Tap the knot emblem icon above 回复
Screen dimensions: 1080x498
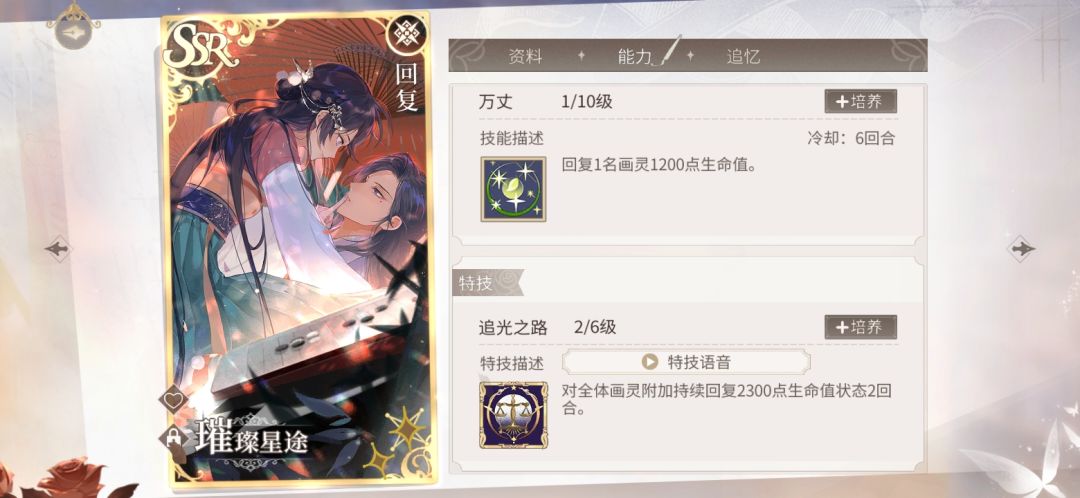406,36
